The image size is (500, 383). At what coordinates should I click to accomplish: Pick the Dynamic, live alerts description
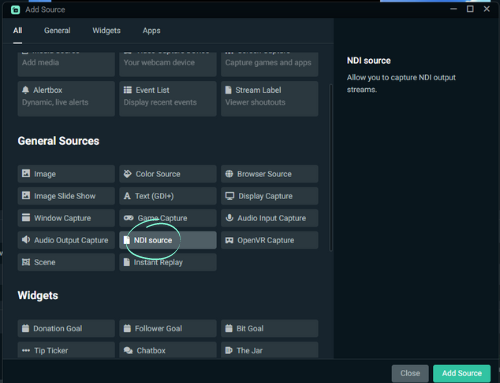point(55,102)
